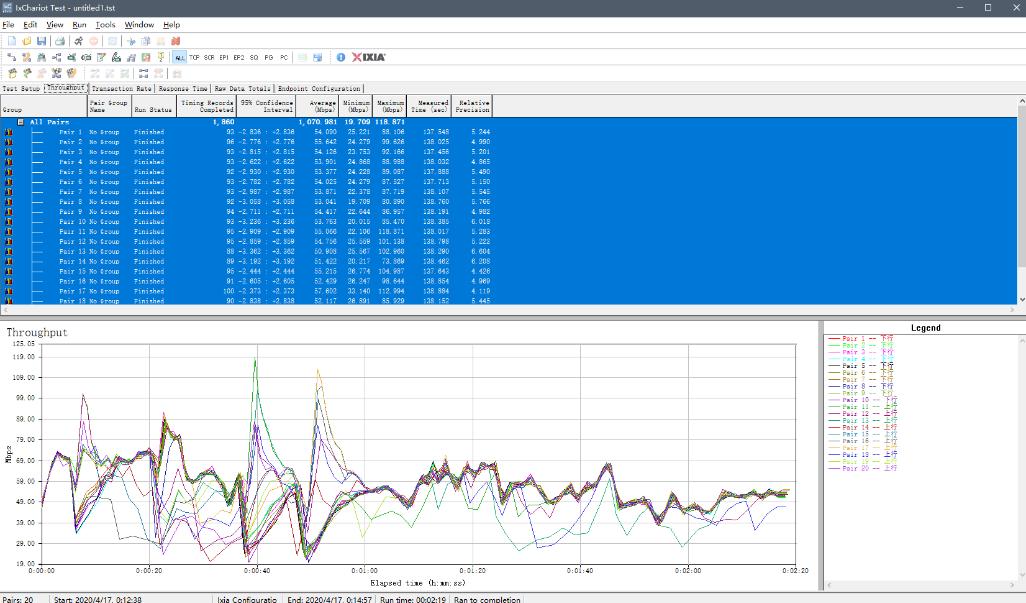The height and width of the screenshot is (603, 1026).
Task: Click the IXIA logo in toolbar
Action: pyautogui.click(x=368, y=57)
